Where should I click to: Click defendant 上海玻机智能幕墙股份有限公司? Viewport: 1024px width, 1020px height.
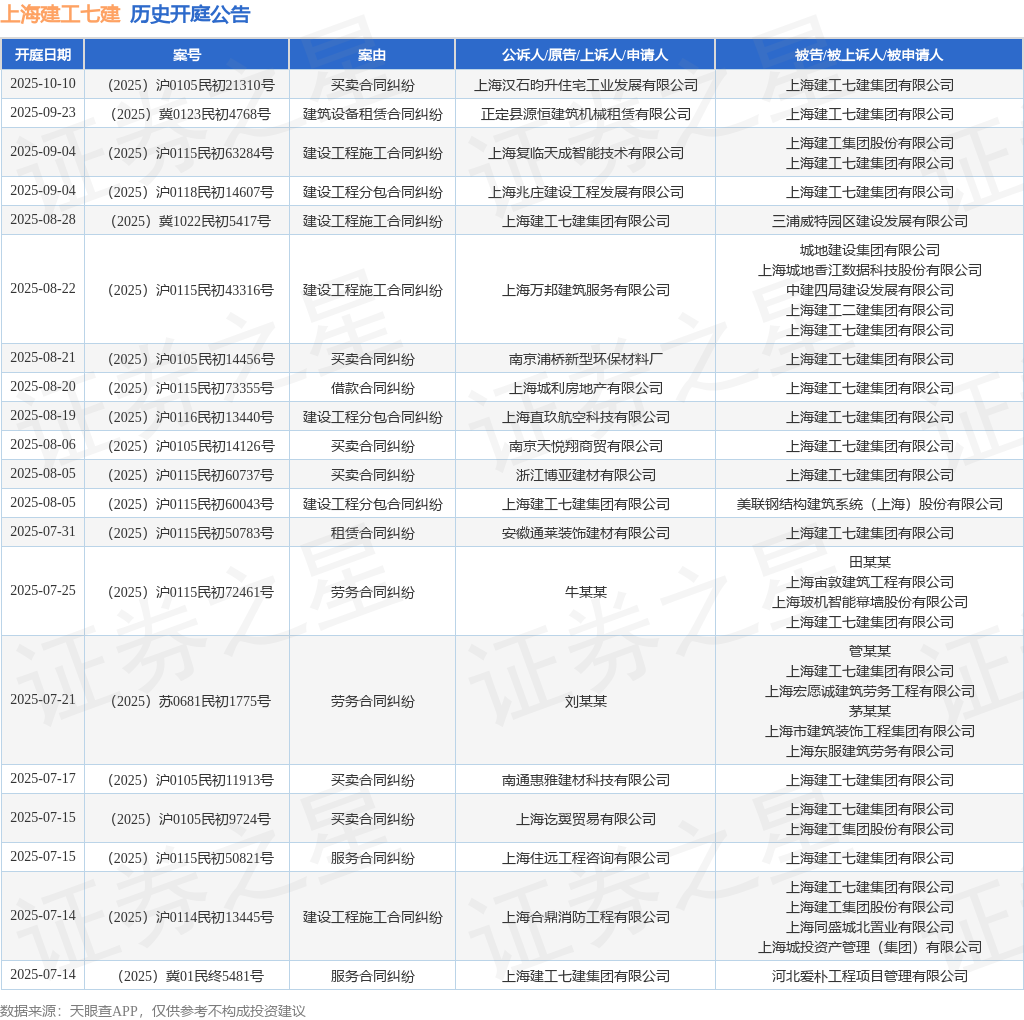click(x=870, y=602)
